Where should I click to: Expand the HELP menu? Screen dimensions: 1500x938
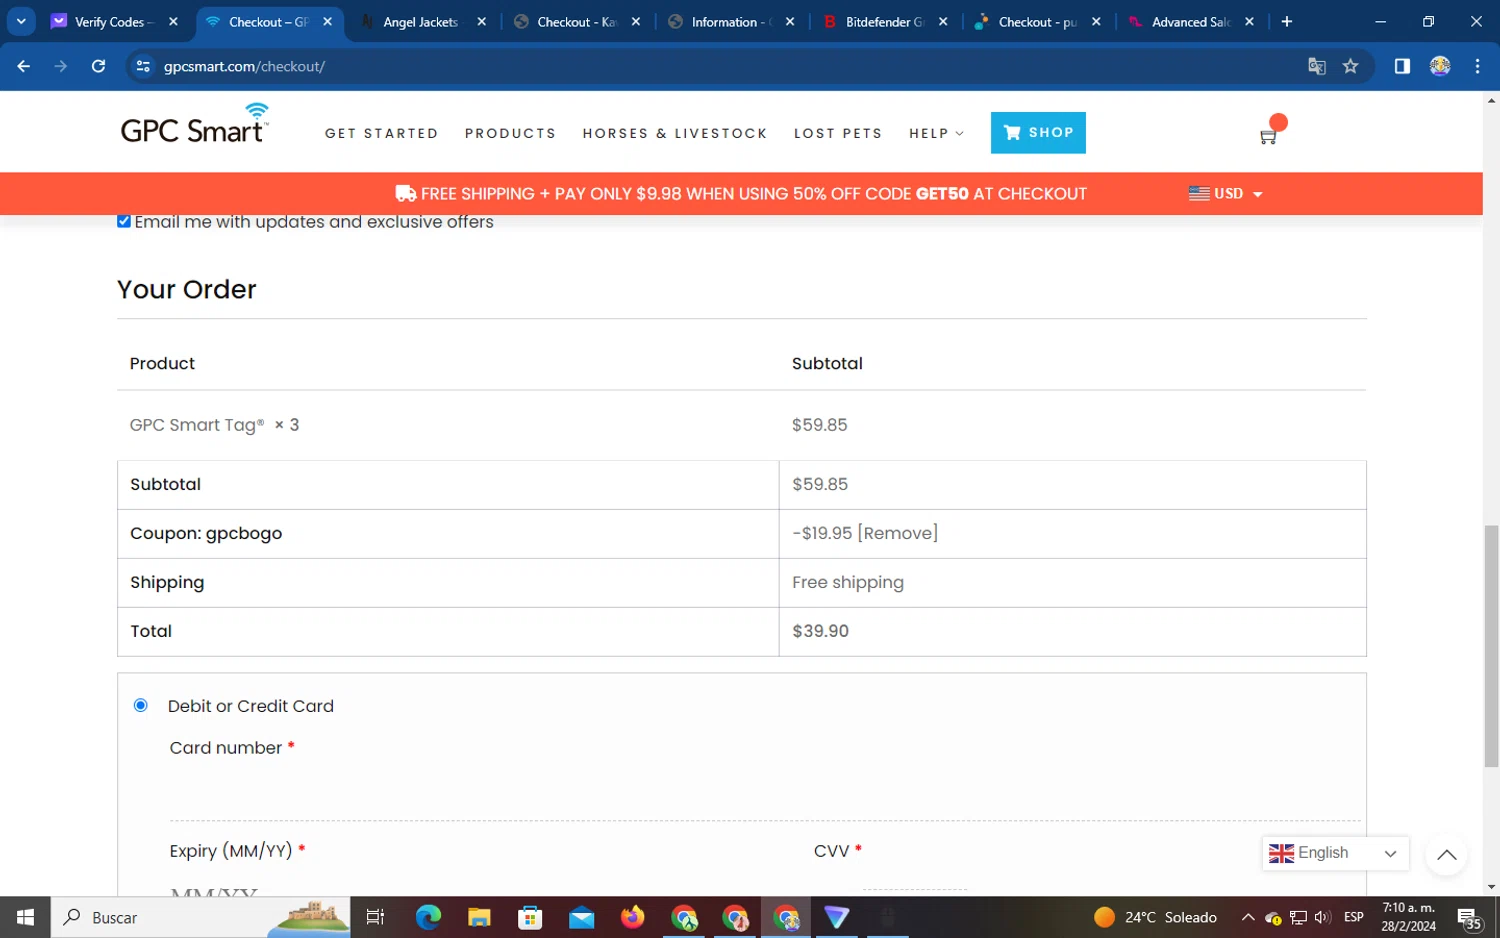pyautogui.click(x=936, y=133)
